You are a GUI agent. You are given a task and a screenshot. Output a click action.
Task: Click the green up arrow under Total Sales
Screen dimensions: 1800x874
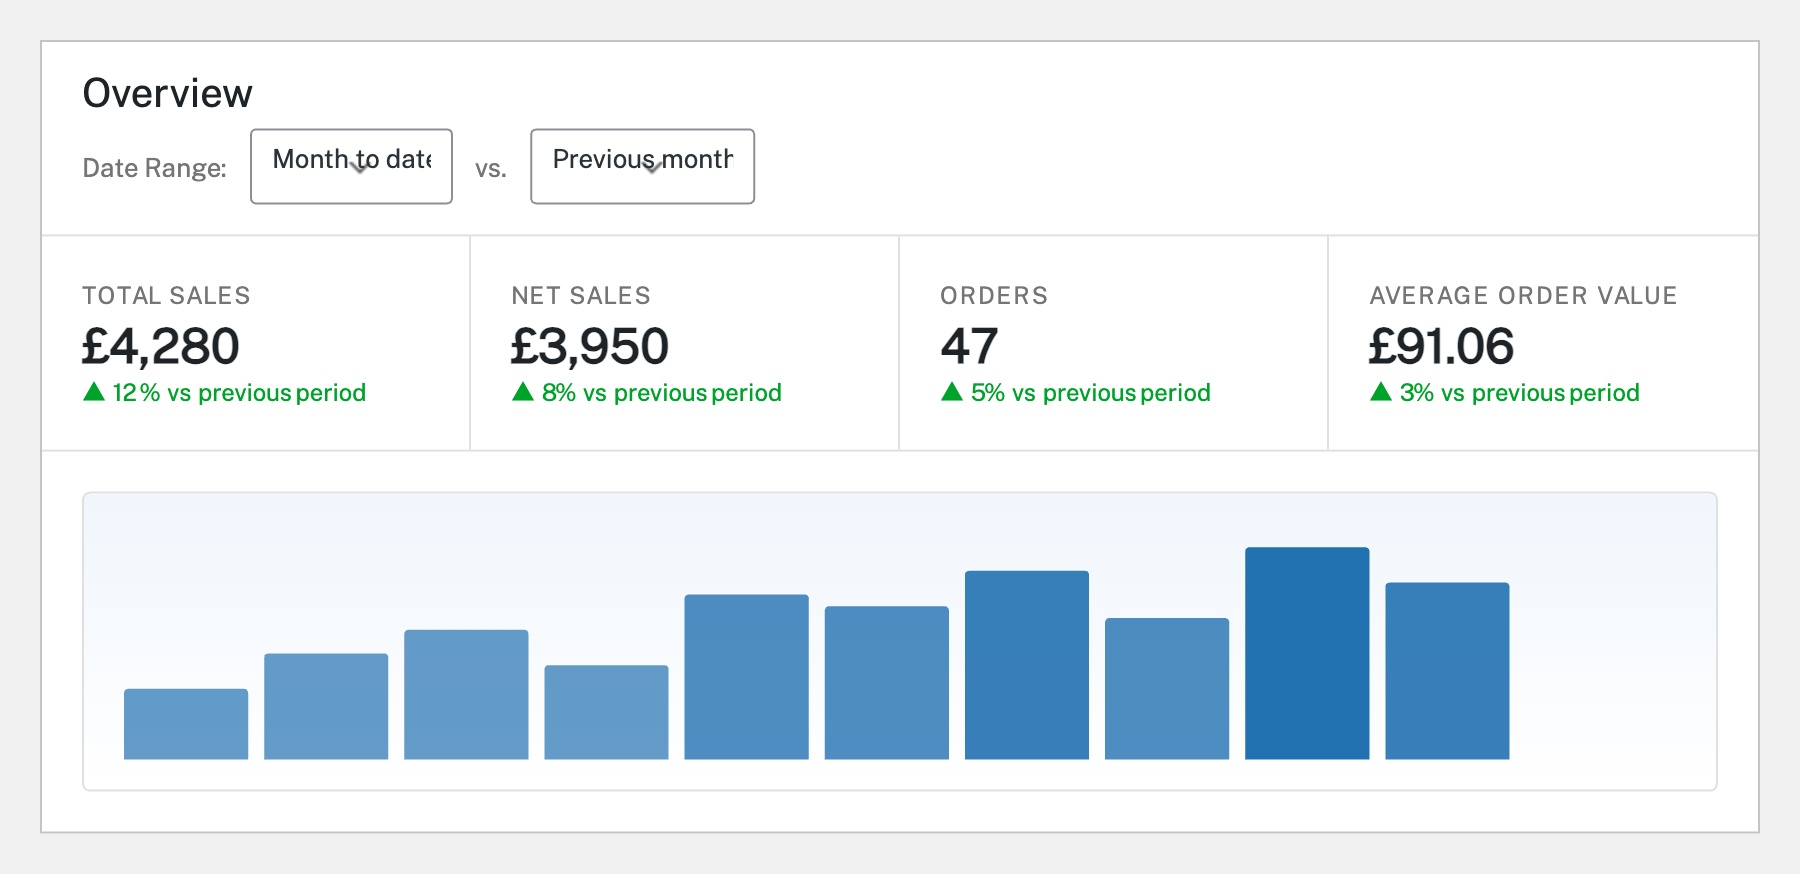pyautogui.click(x=94, y=391)
